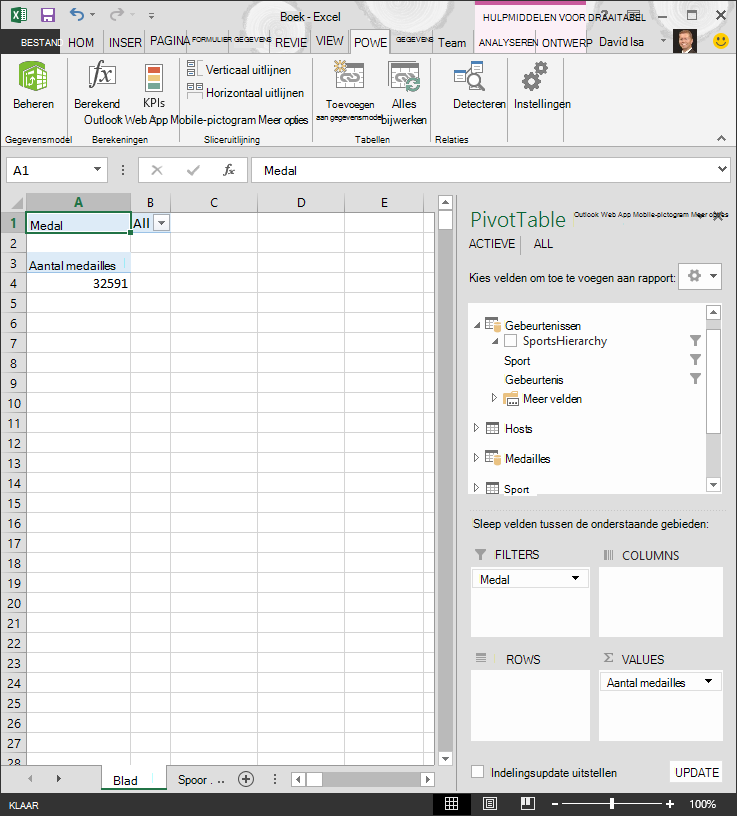The height and width of the screenshot is (816, 737).
Task: Save workbook with the floppy disk icon
Action: click(x=48, y=15)
